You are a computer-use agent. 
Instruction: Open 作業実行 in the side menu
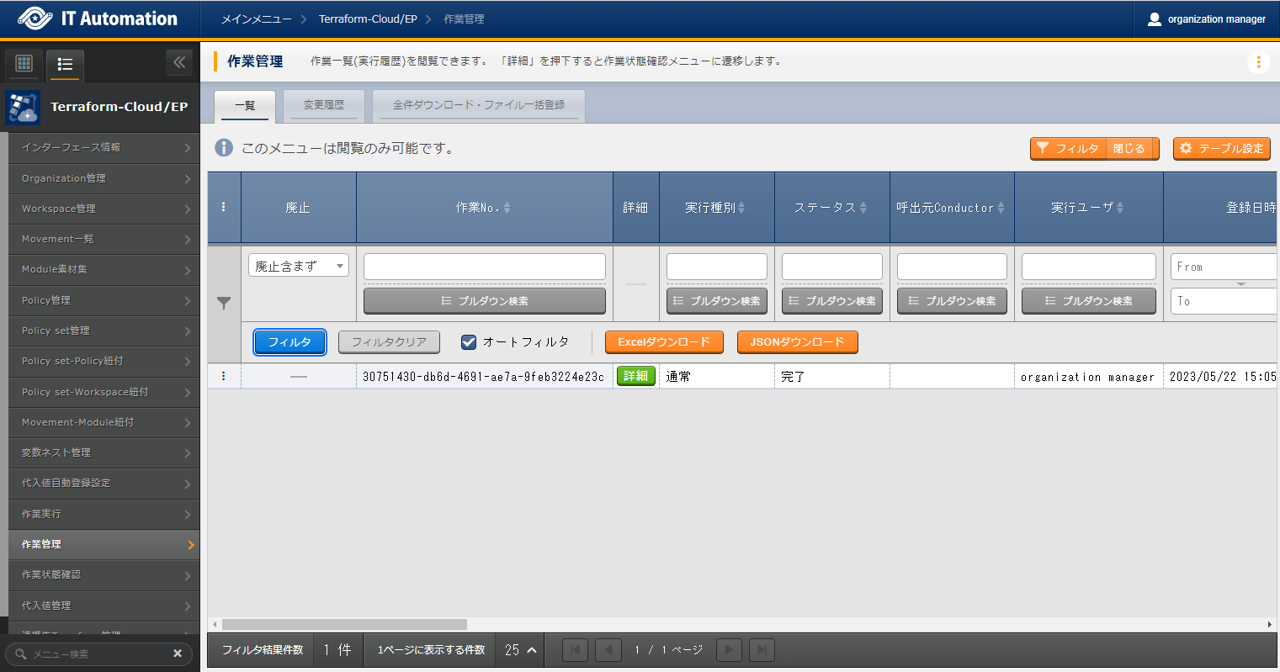(100, 514)
